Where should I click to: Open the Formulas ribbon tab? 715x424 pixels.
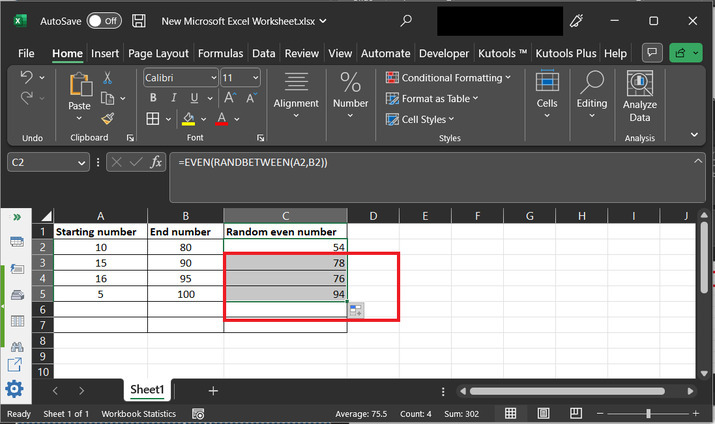point(220,53)
